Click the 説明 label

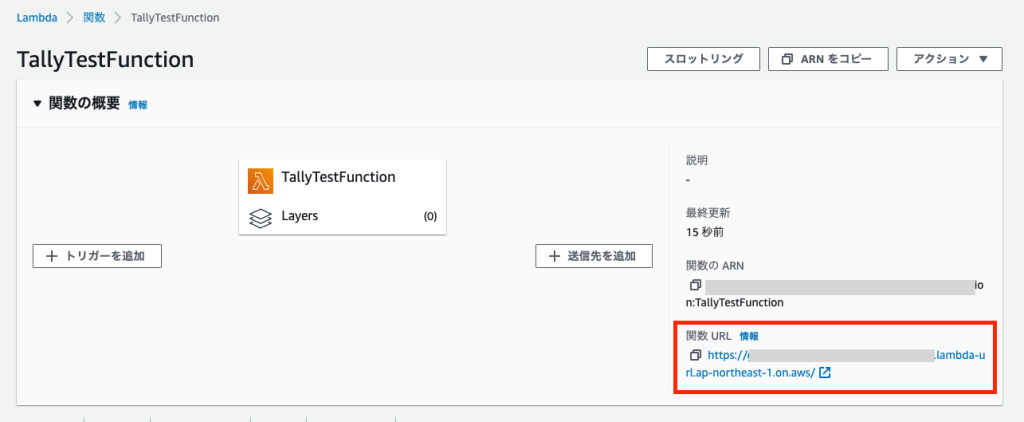coord(697,160)
